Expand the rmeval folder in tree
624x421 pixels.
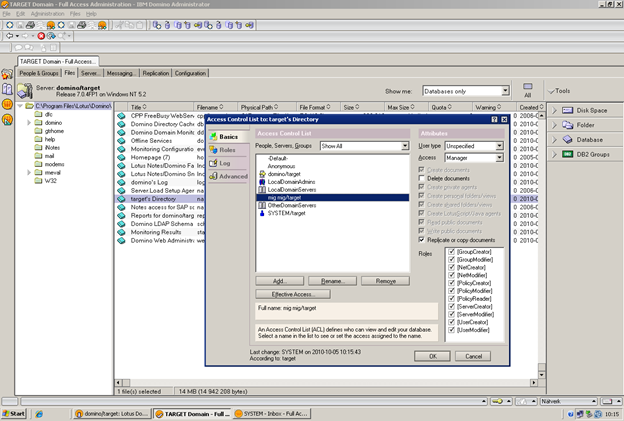pyautogui.click(x=29, y=172)
